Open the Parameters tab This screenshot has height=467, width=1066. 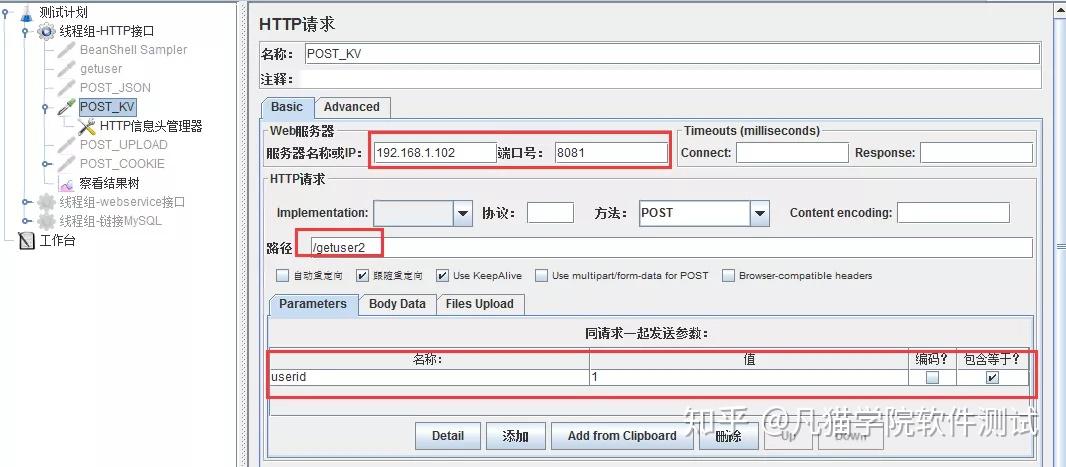pos(313,305)
